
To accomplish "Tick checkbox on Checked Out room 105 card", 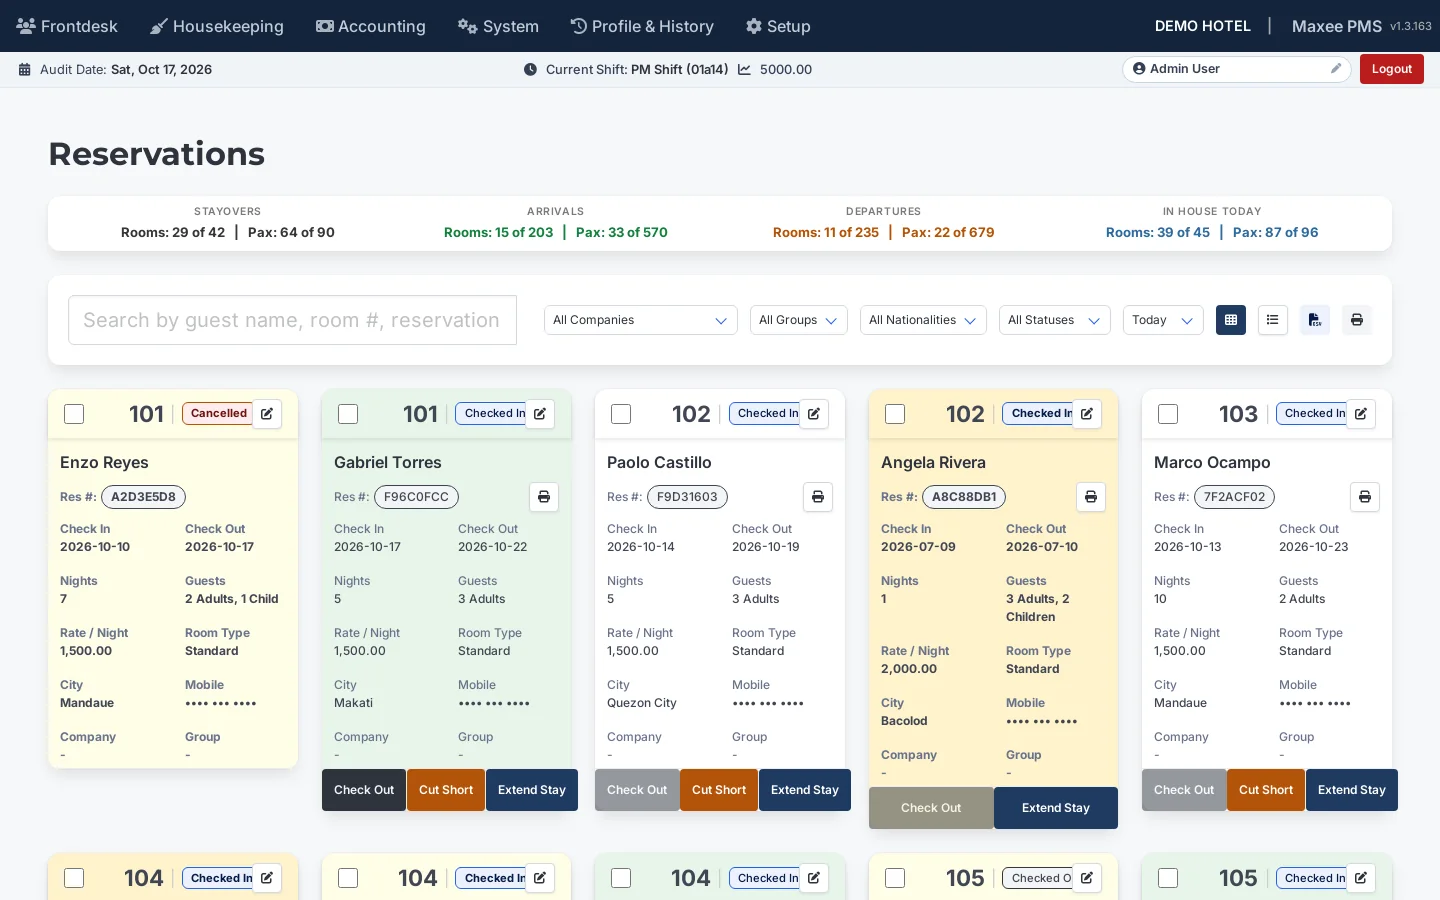I will click(895, 878).
